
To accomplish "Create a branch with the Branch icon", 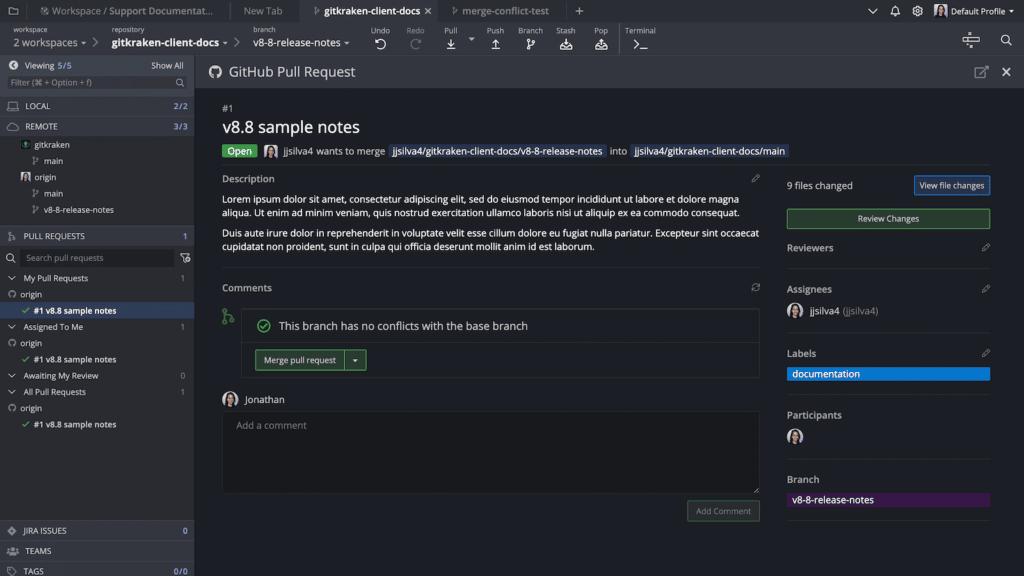I will point(530,44).
